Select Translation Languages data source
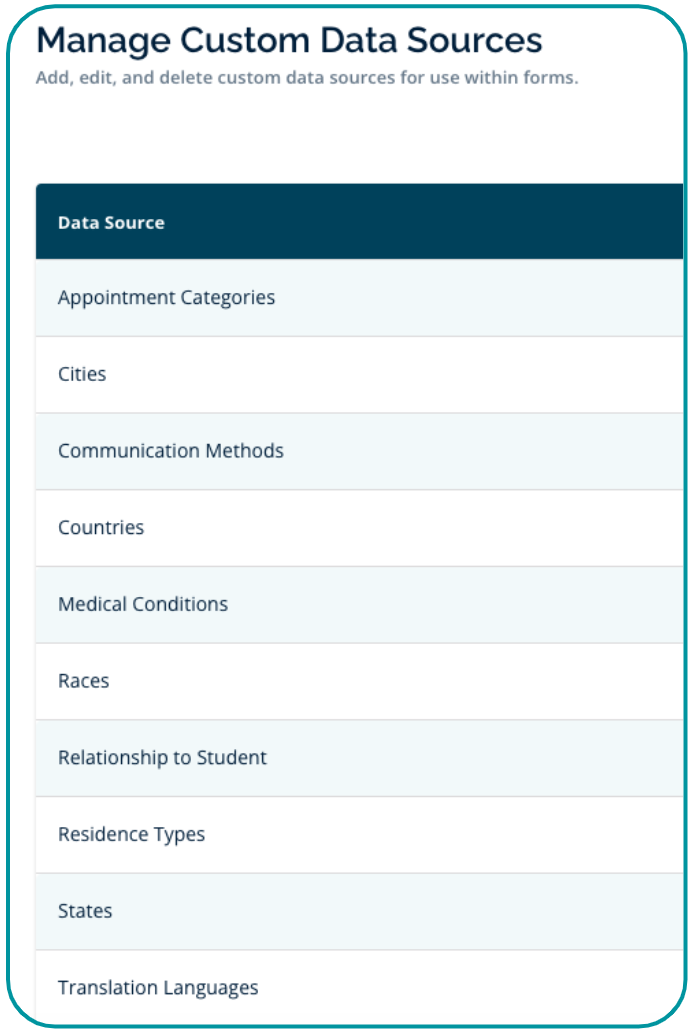The height and width of the screenshot is (1031, 693). click(x=158, y=988)
